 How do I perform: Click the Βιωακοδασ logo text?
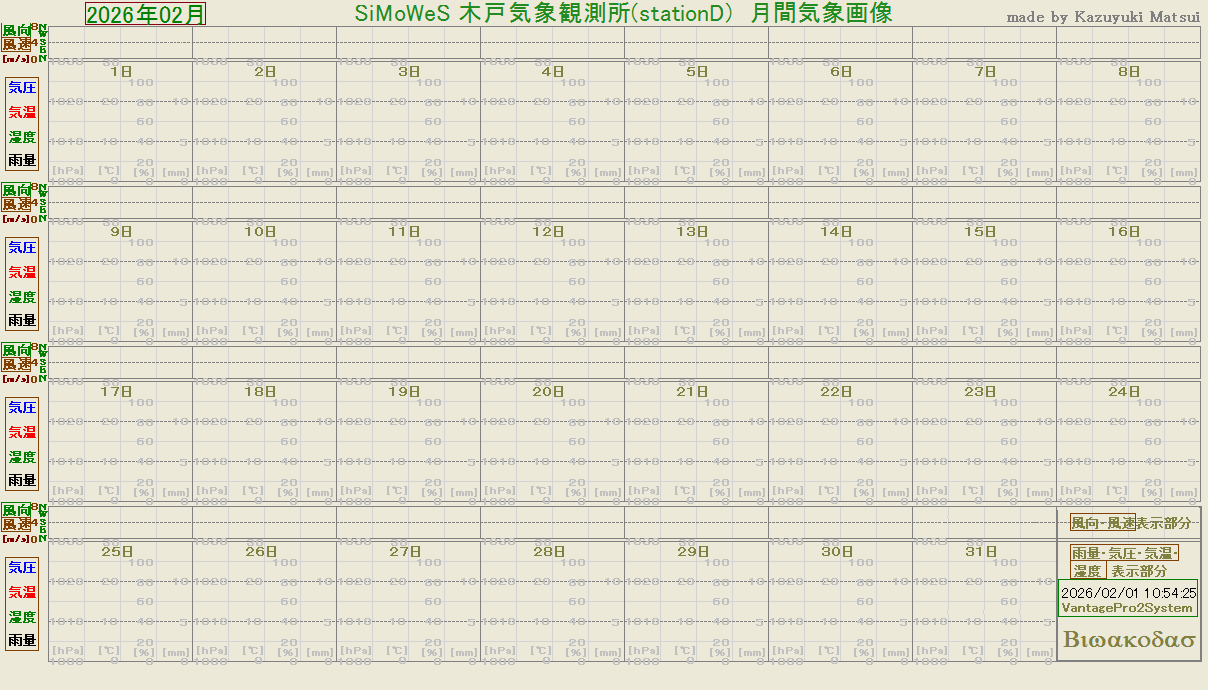click(x=1129, y=640)
